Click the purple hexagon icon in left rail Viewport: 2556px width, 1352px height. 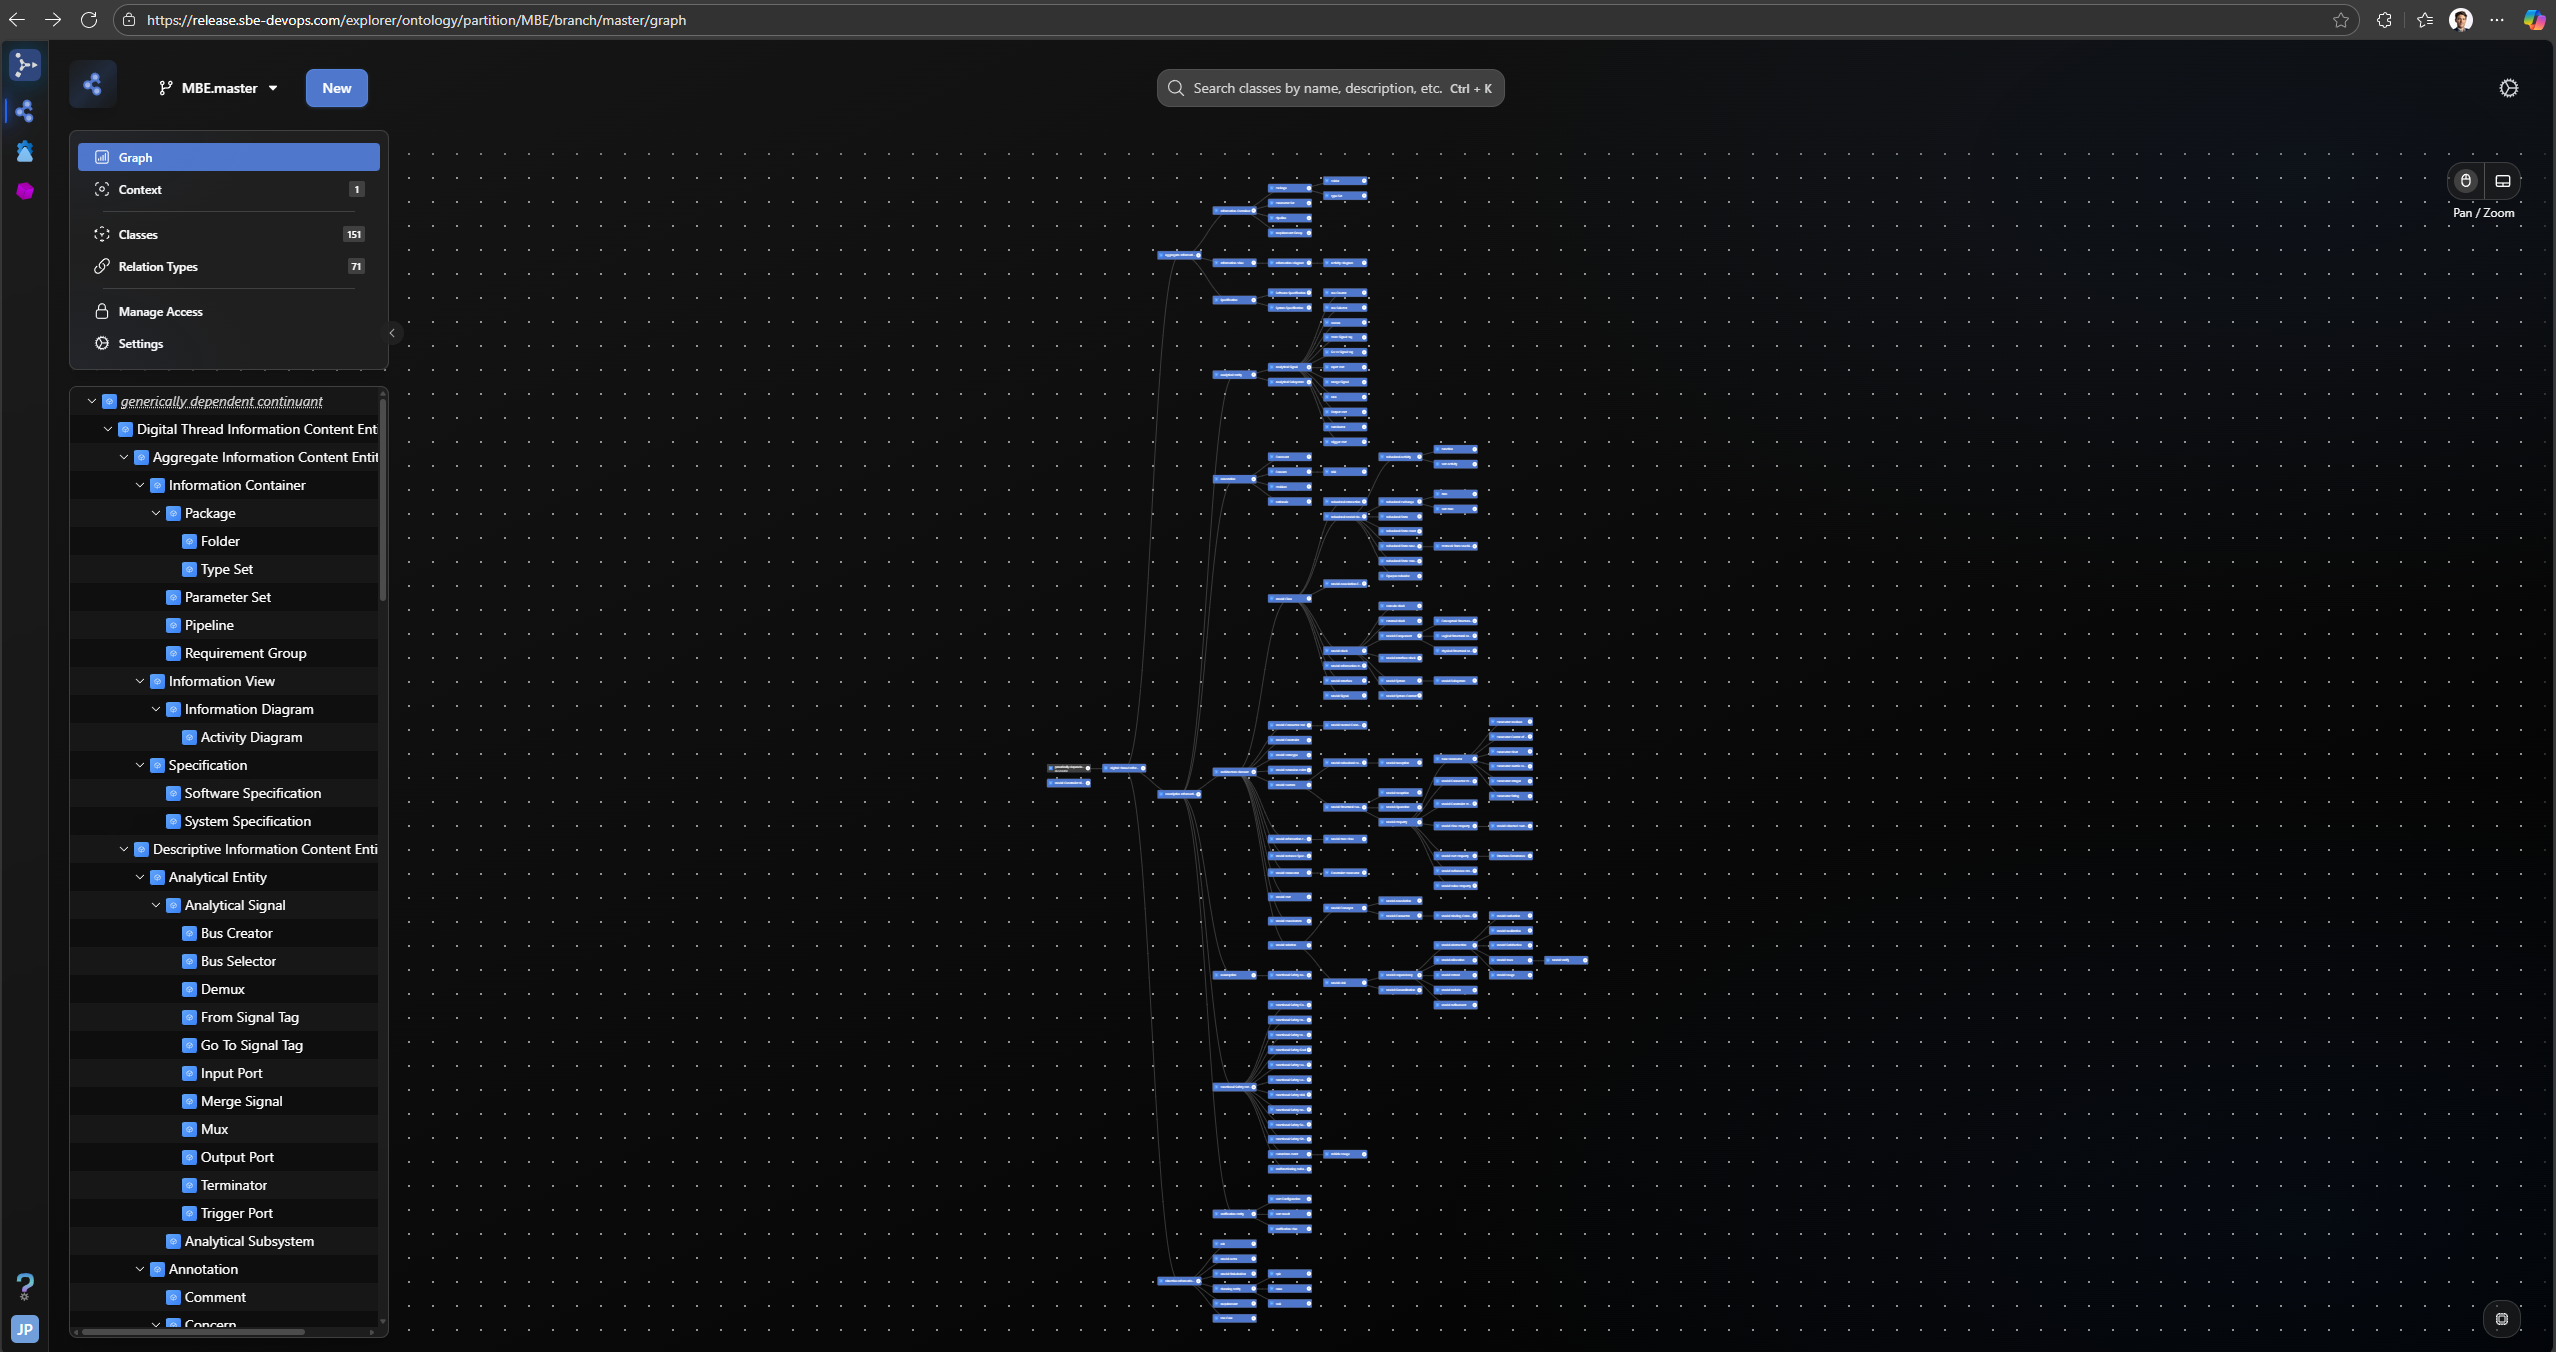click(x=25, y=191)
